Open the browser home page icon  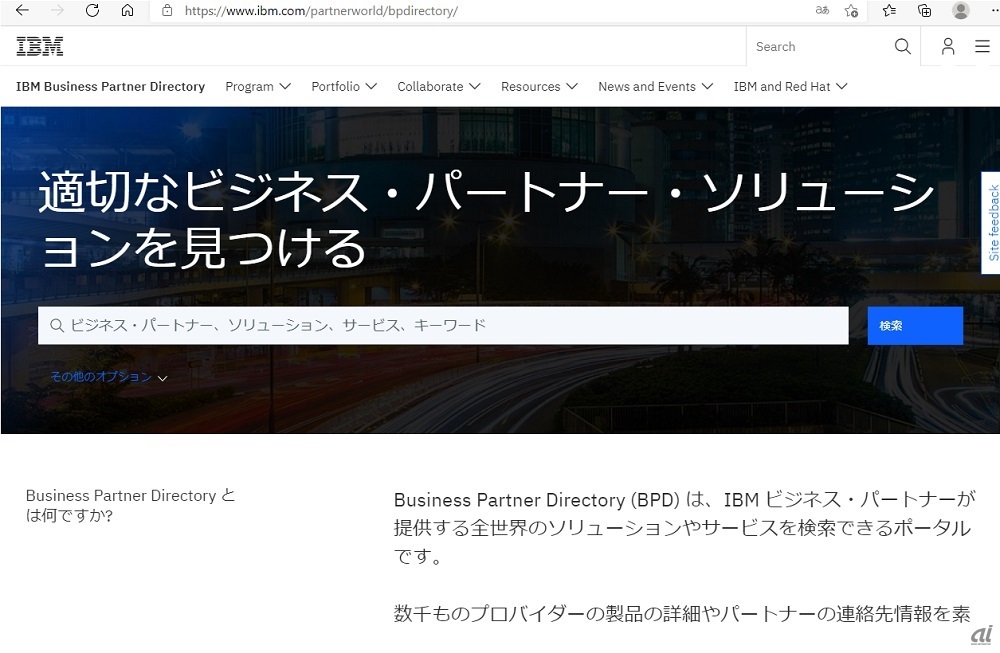pyautogui.click(x=128, y=10)
